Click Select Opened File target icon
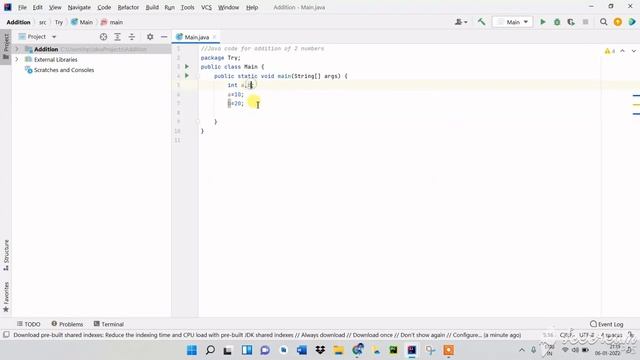The image size is (640, 360). point(103,37)
